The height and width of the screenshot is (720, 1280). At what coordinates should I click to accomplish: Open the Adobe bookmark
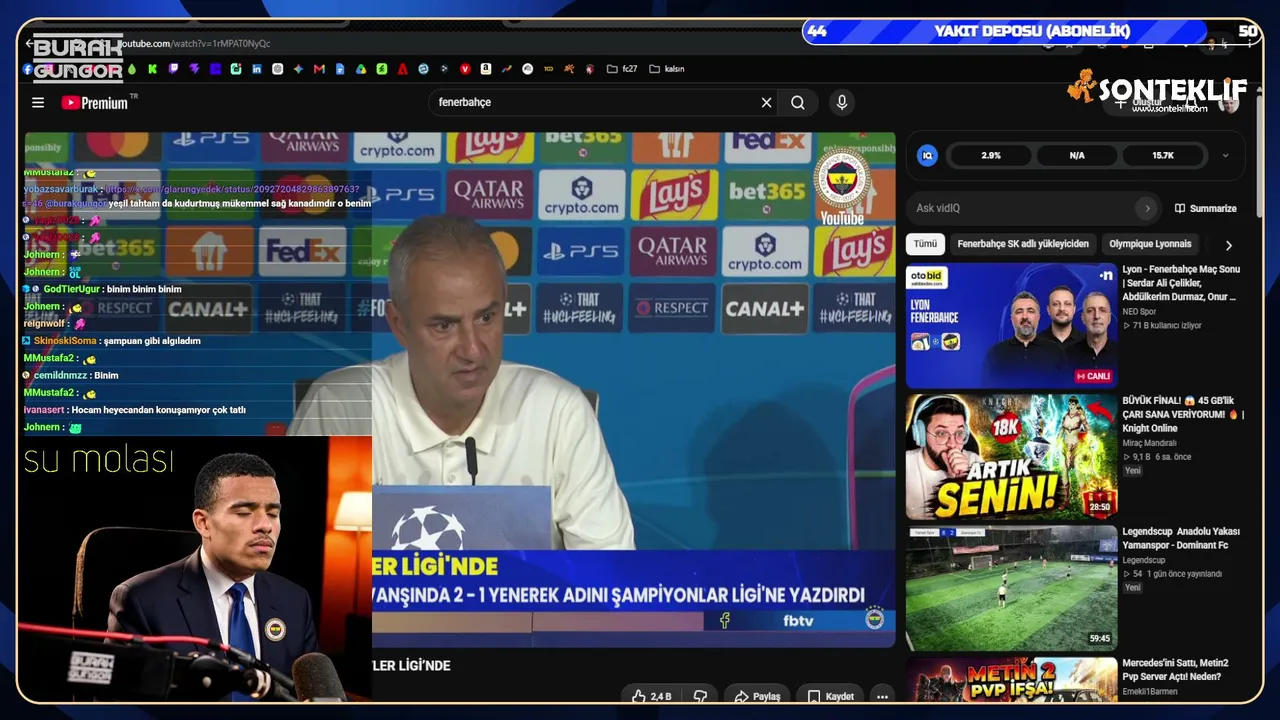coord(402,69)
